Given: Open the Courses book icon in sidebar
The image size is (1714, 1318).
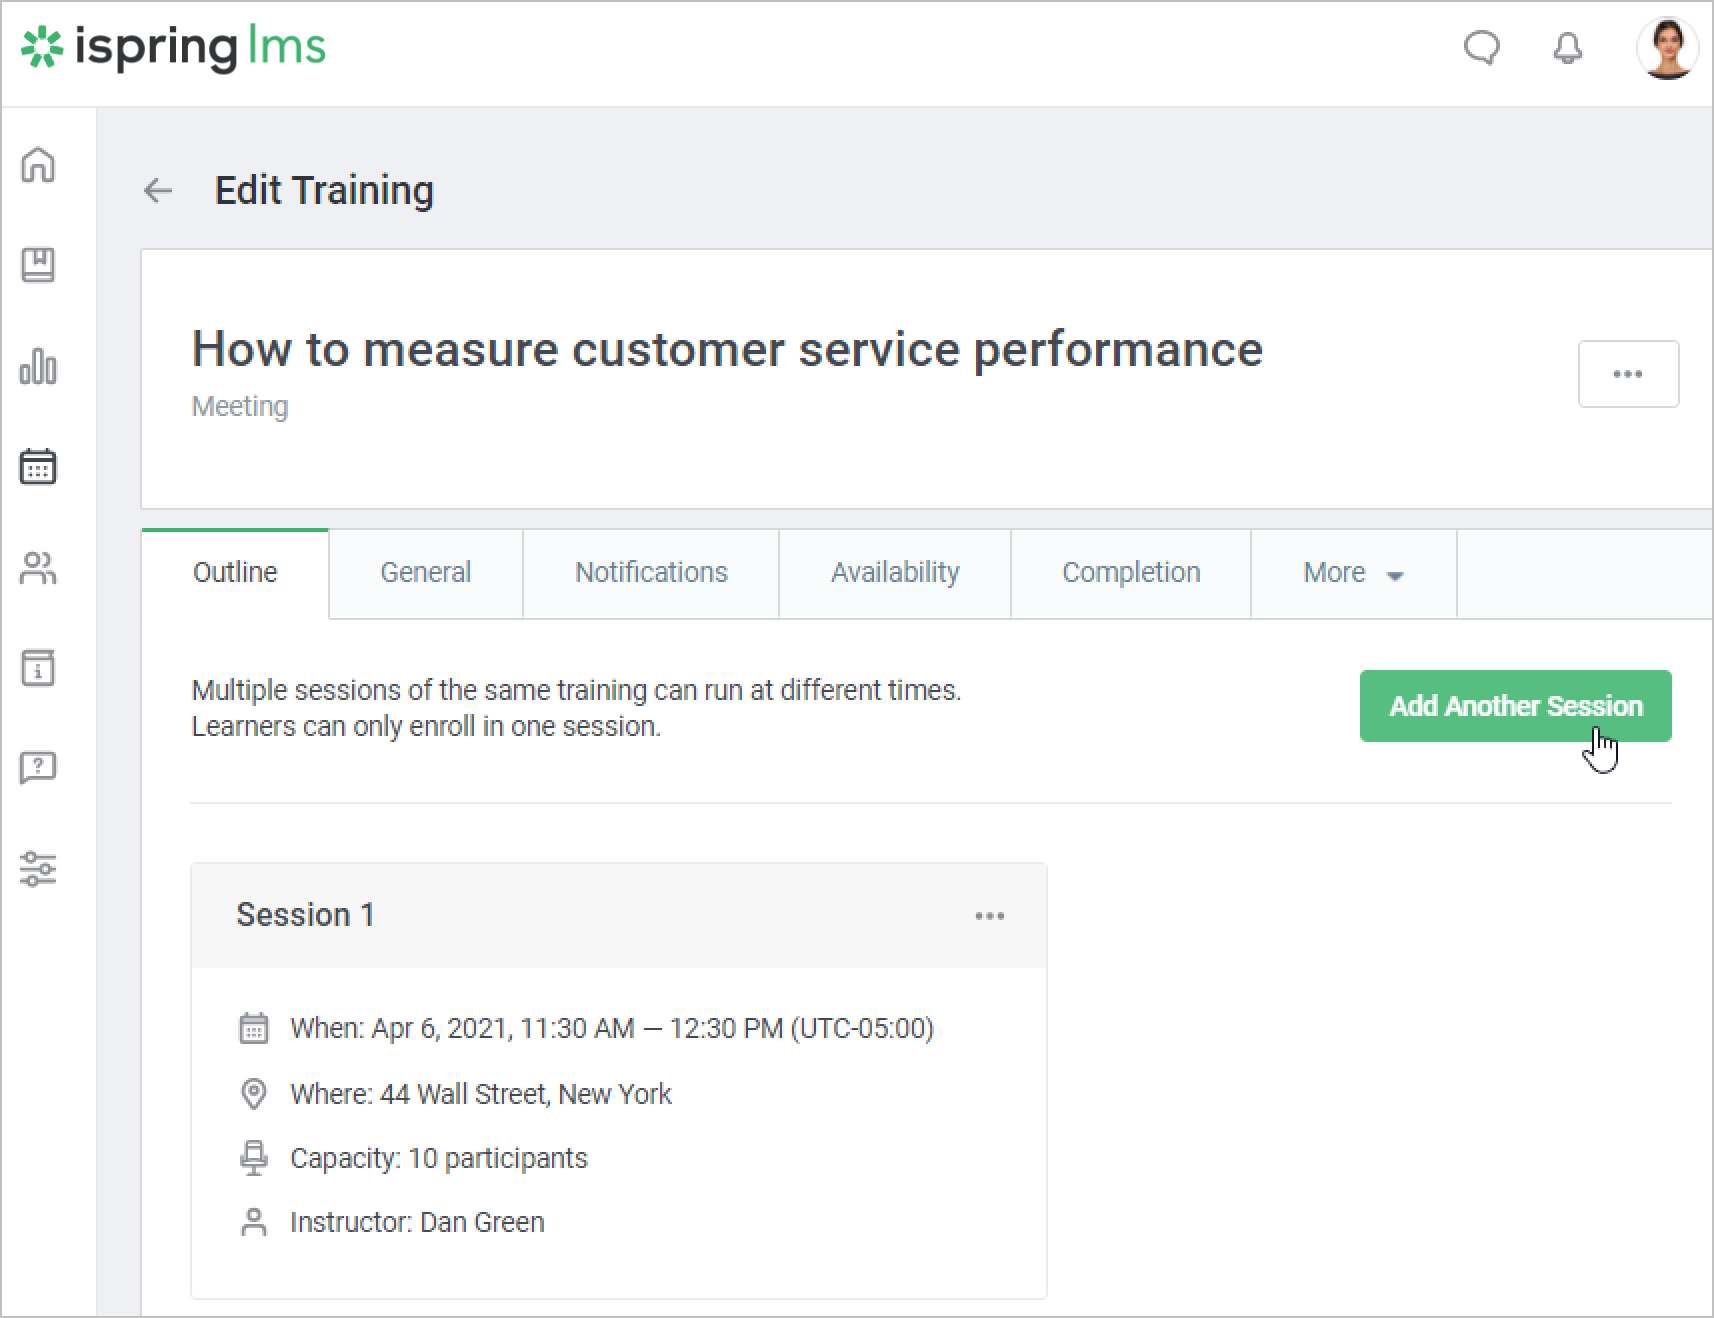Looking at the screenshot, I should tap(38, 265).
